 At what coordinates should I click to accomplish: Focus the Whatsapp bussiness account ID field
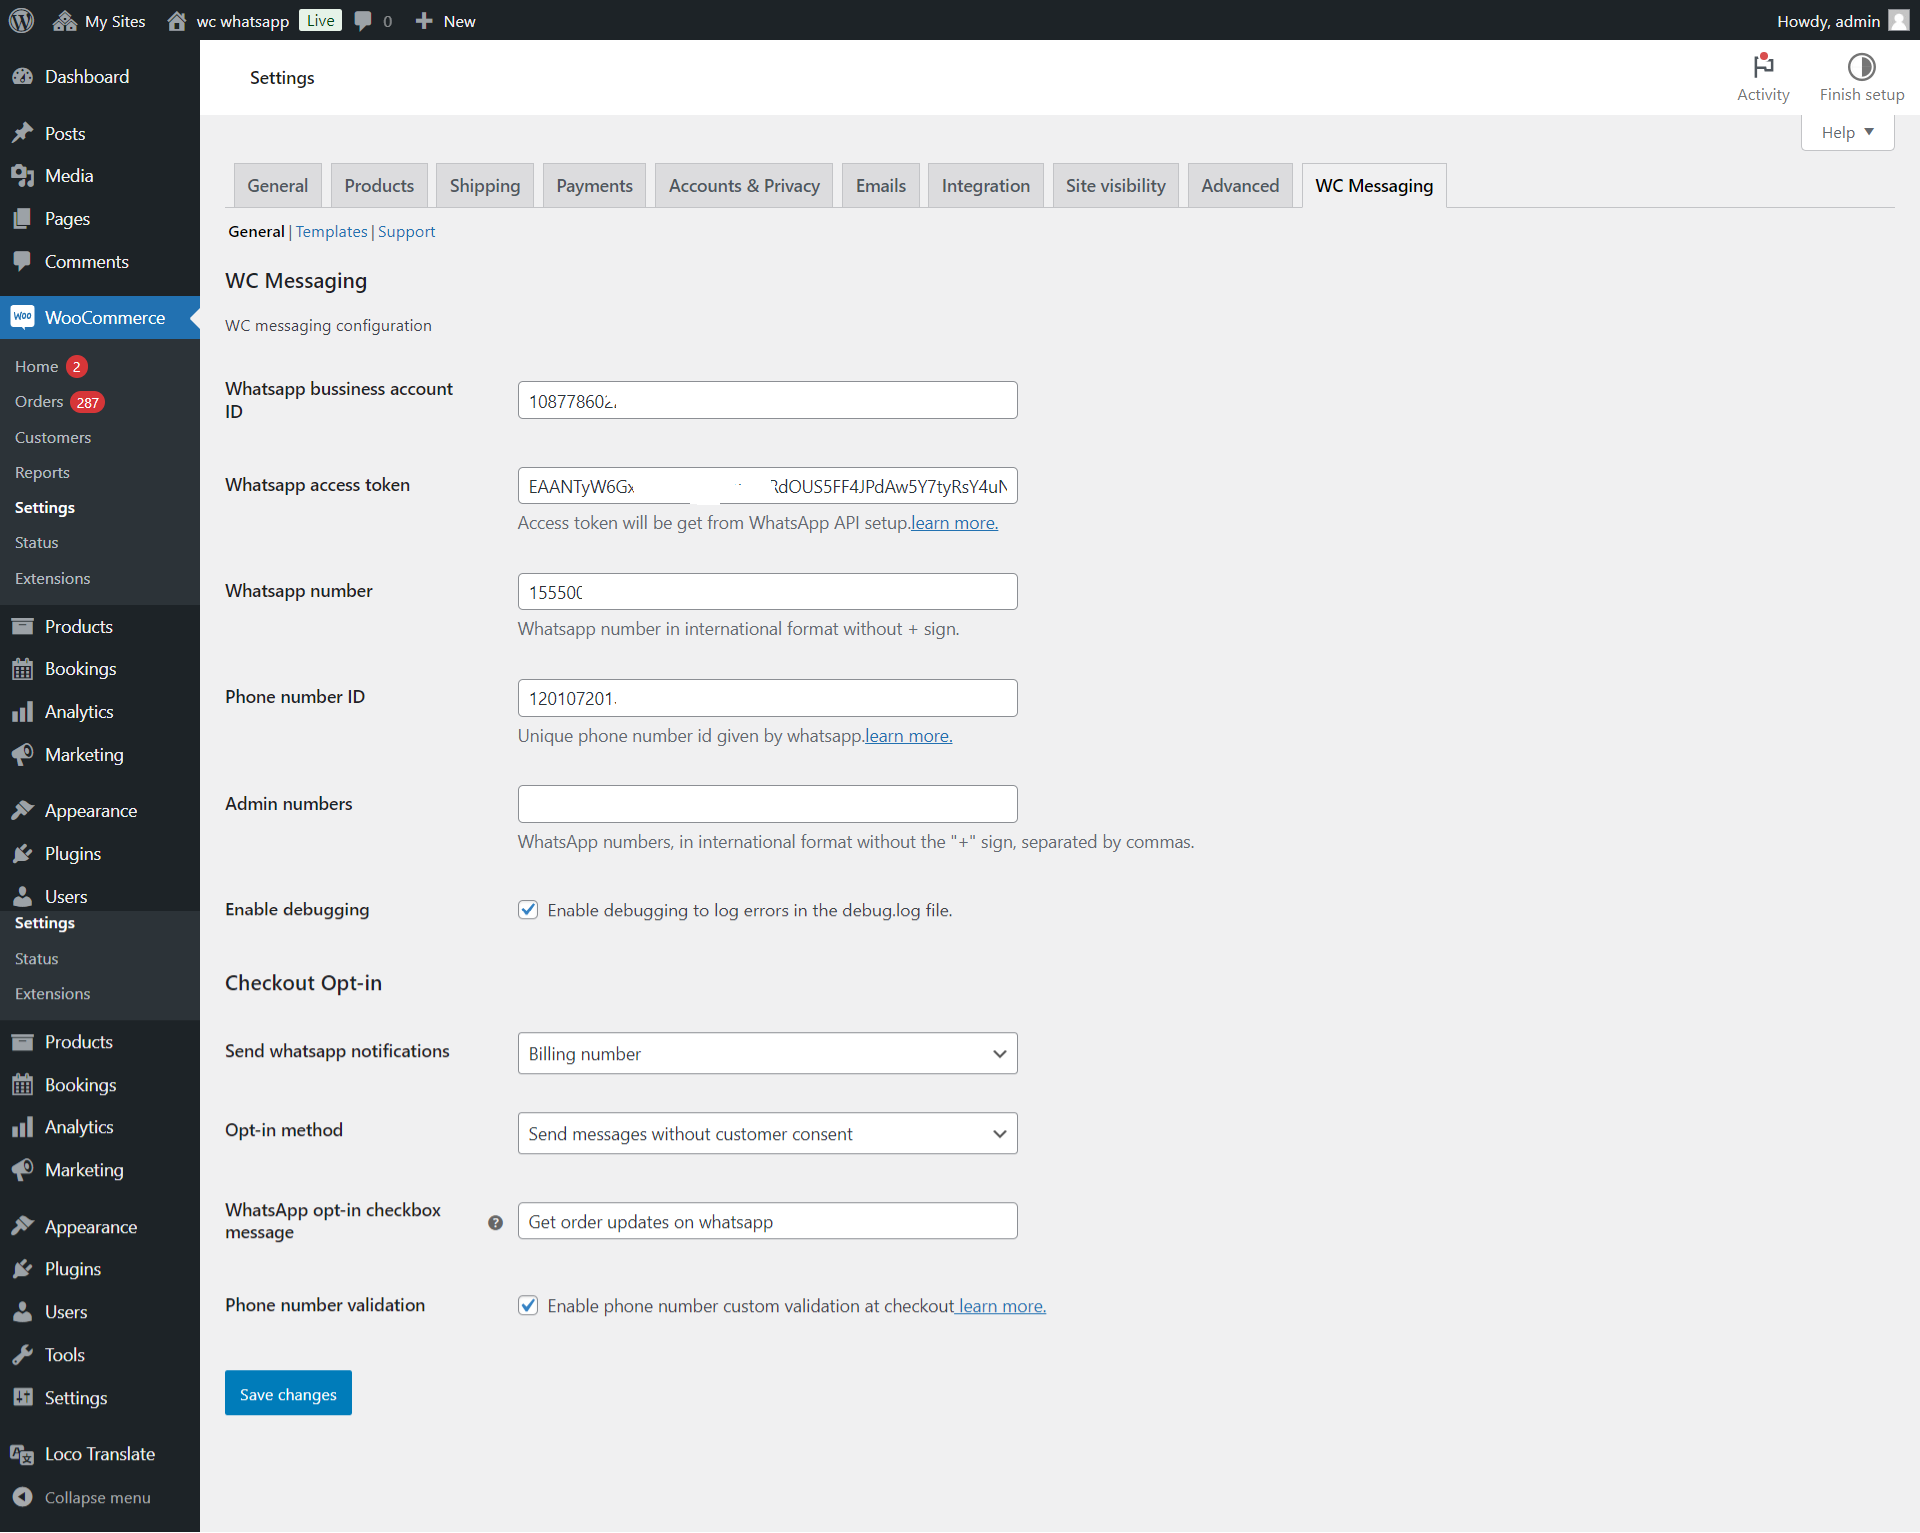coord(767,401)
